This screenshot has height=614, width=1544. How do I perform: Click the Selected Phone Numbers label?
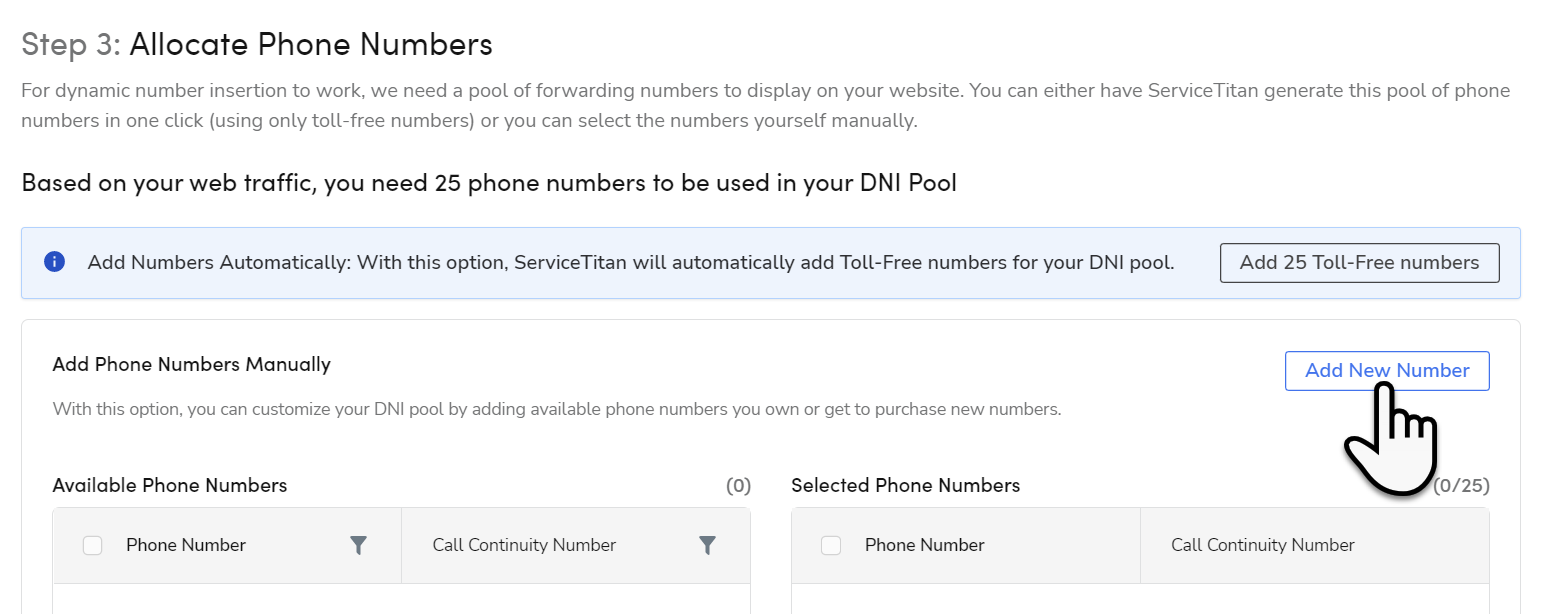point(905,485)
